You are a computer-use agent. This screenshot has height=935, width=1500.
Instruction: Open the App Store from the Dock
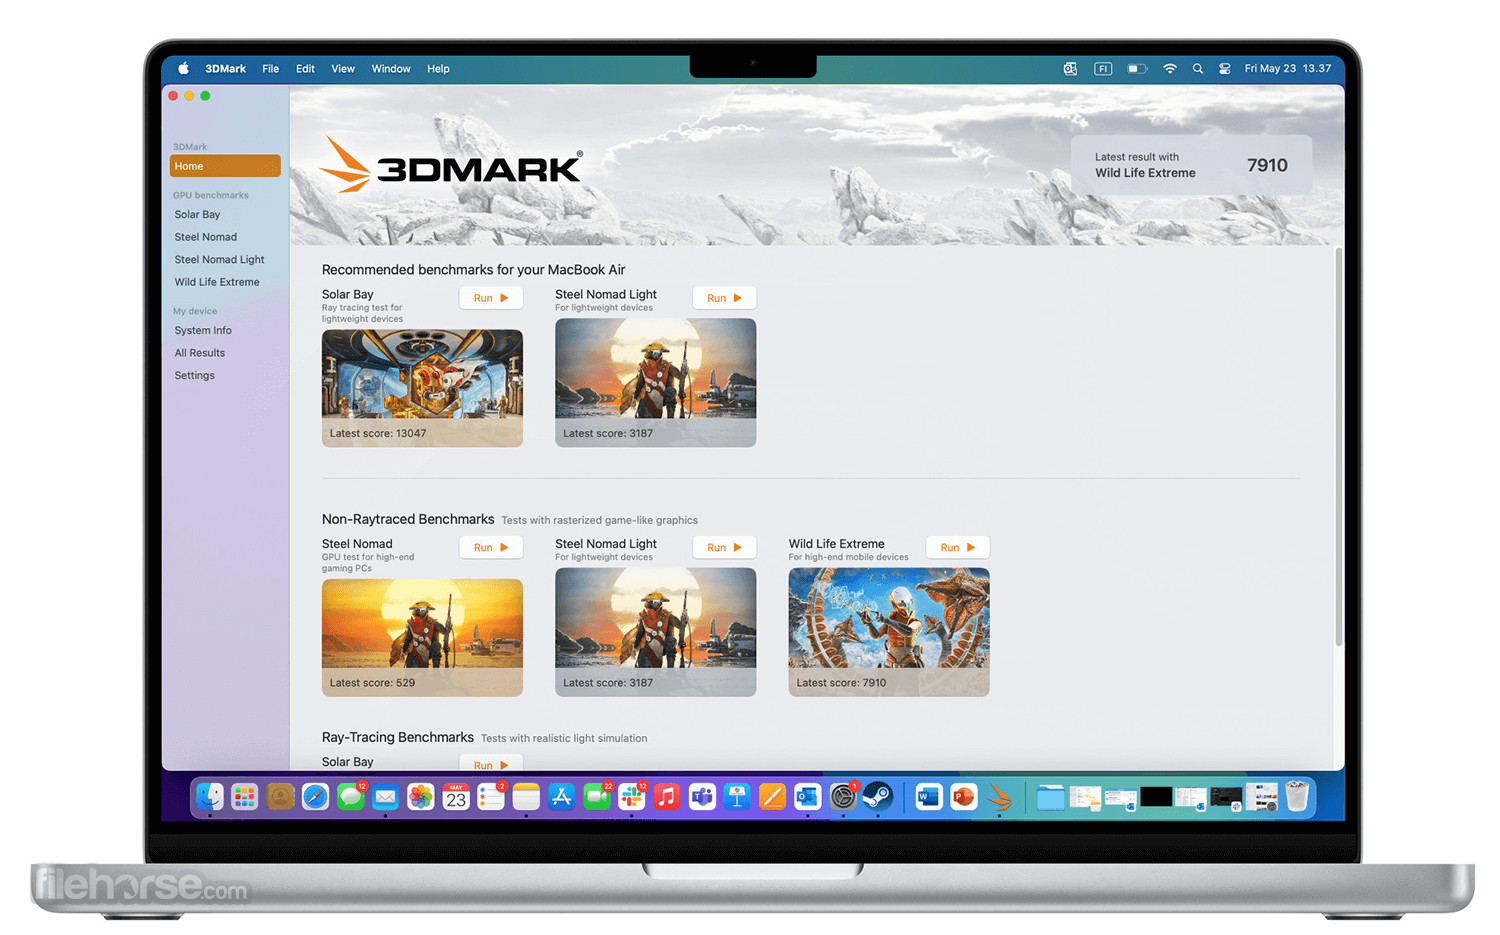[x=561, y=797]
